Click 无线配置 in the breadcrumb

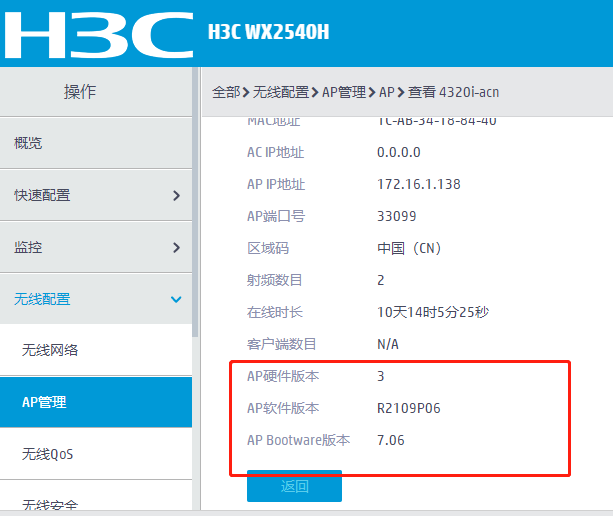(x=281, y=92)
